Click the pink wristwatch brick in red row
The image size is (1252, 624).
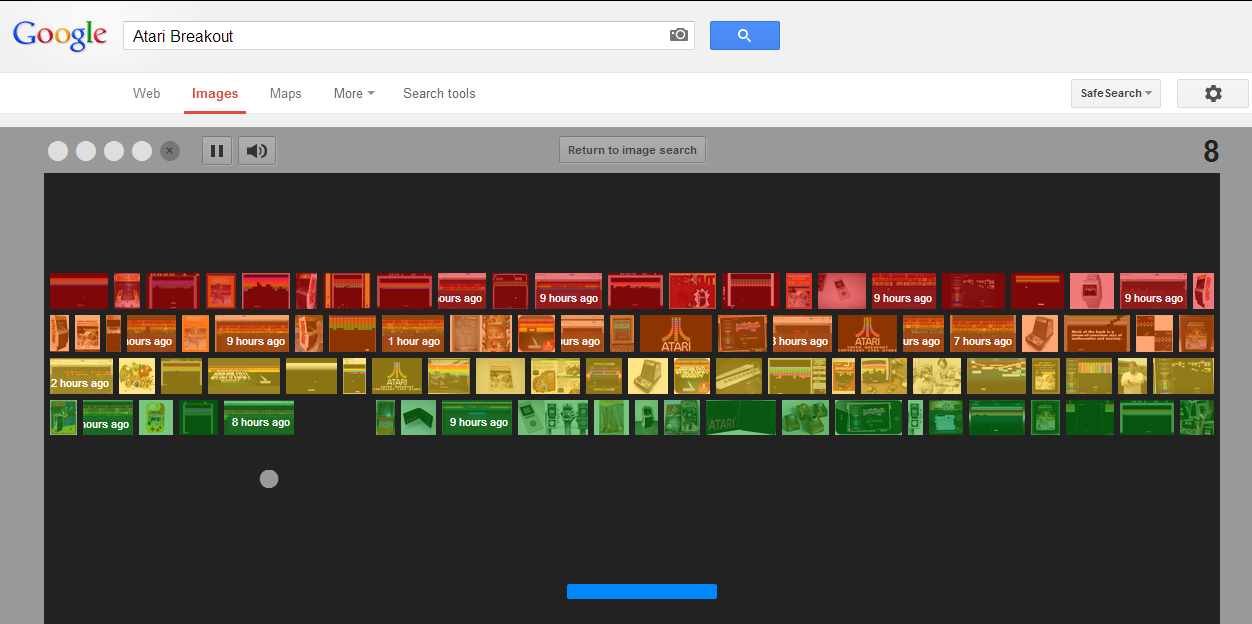point(1092,291)
